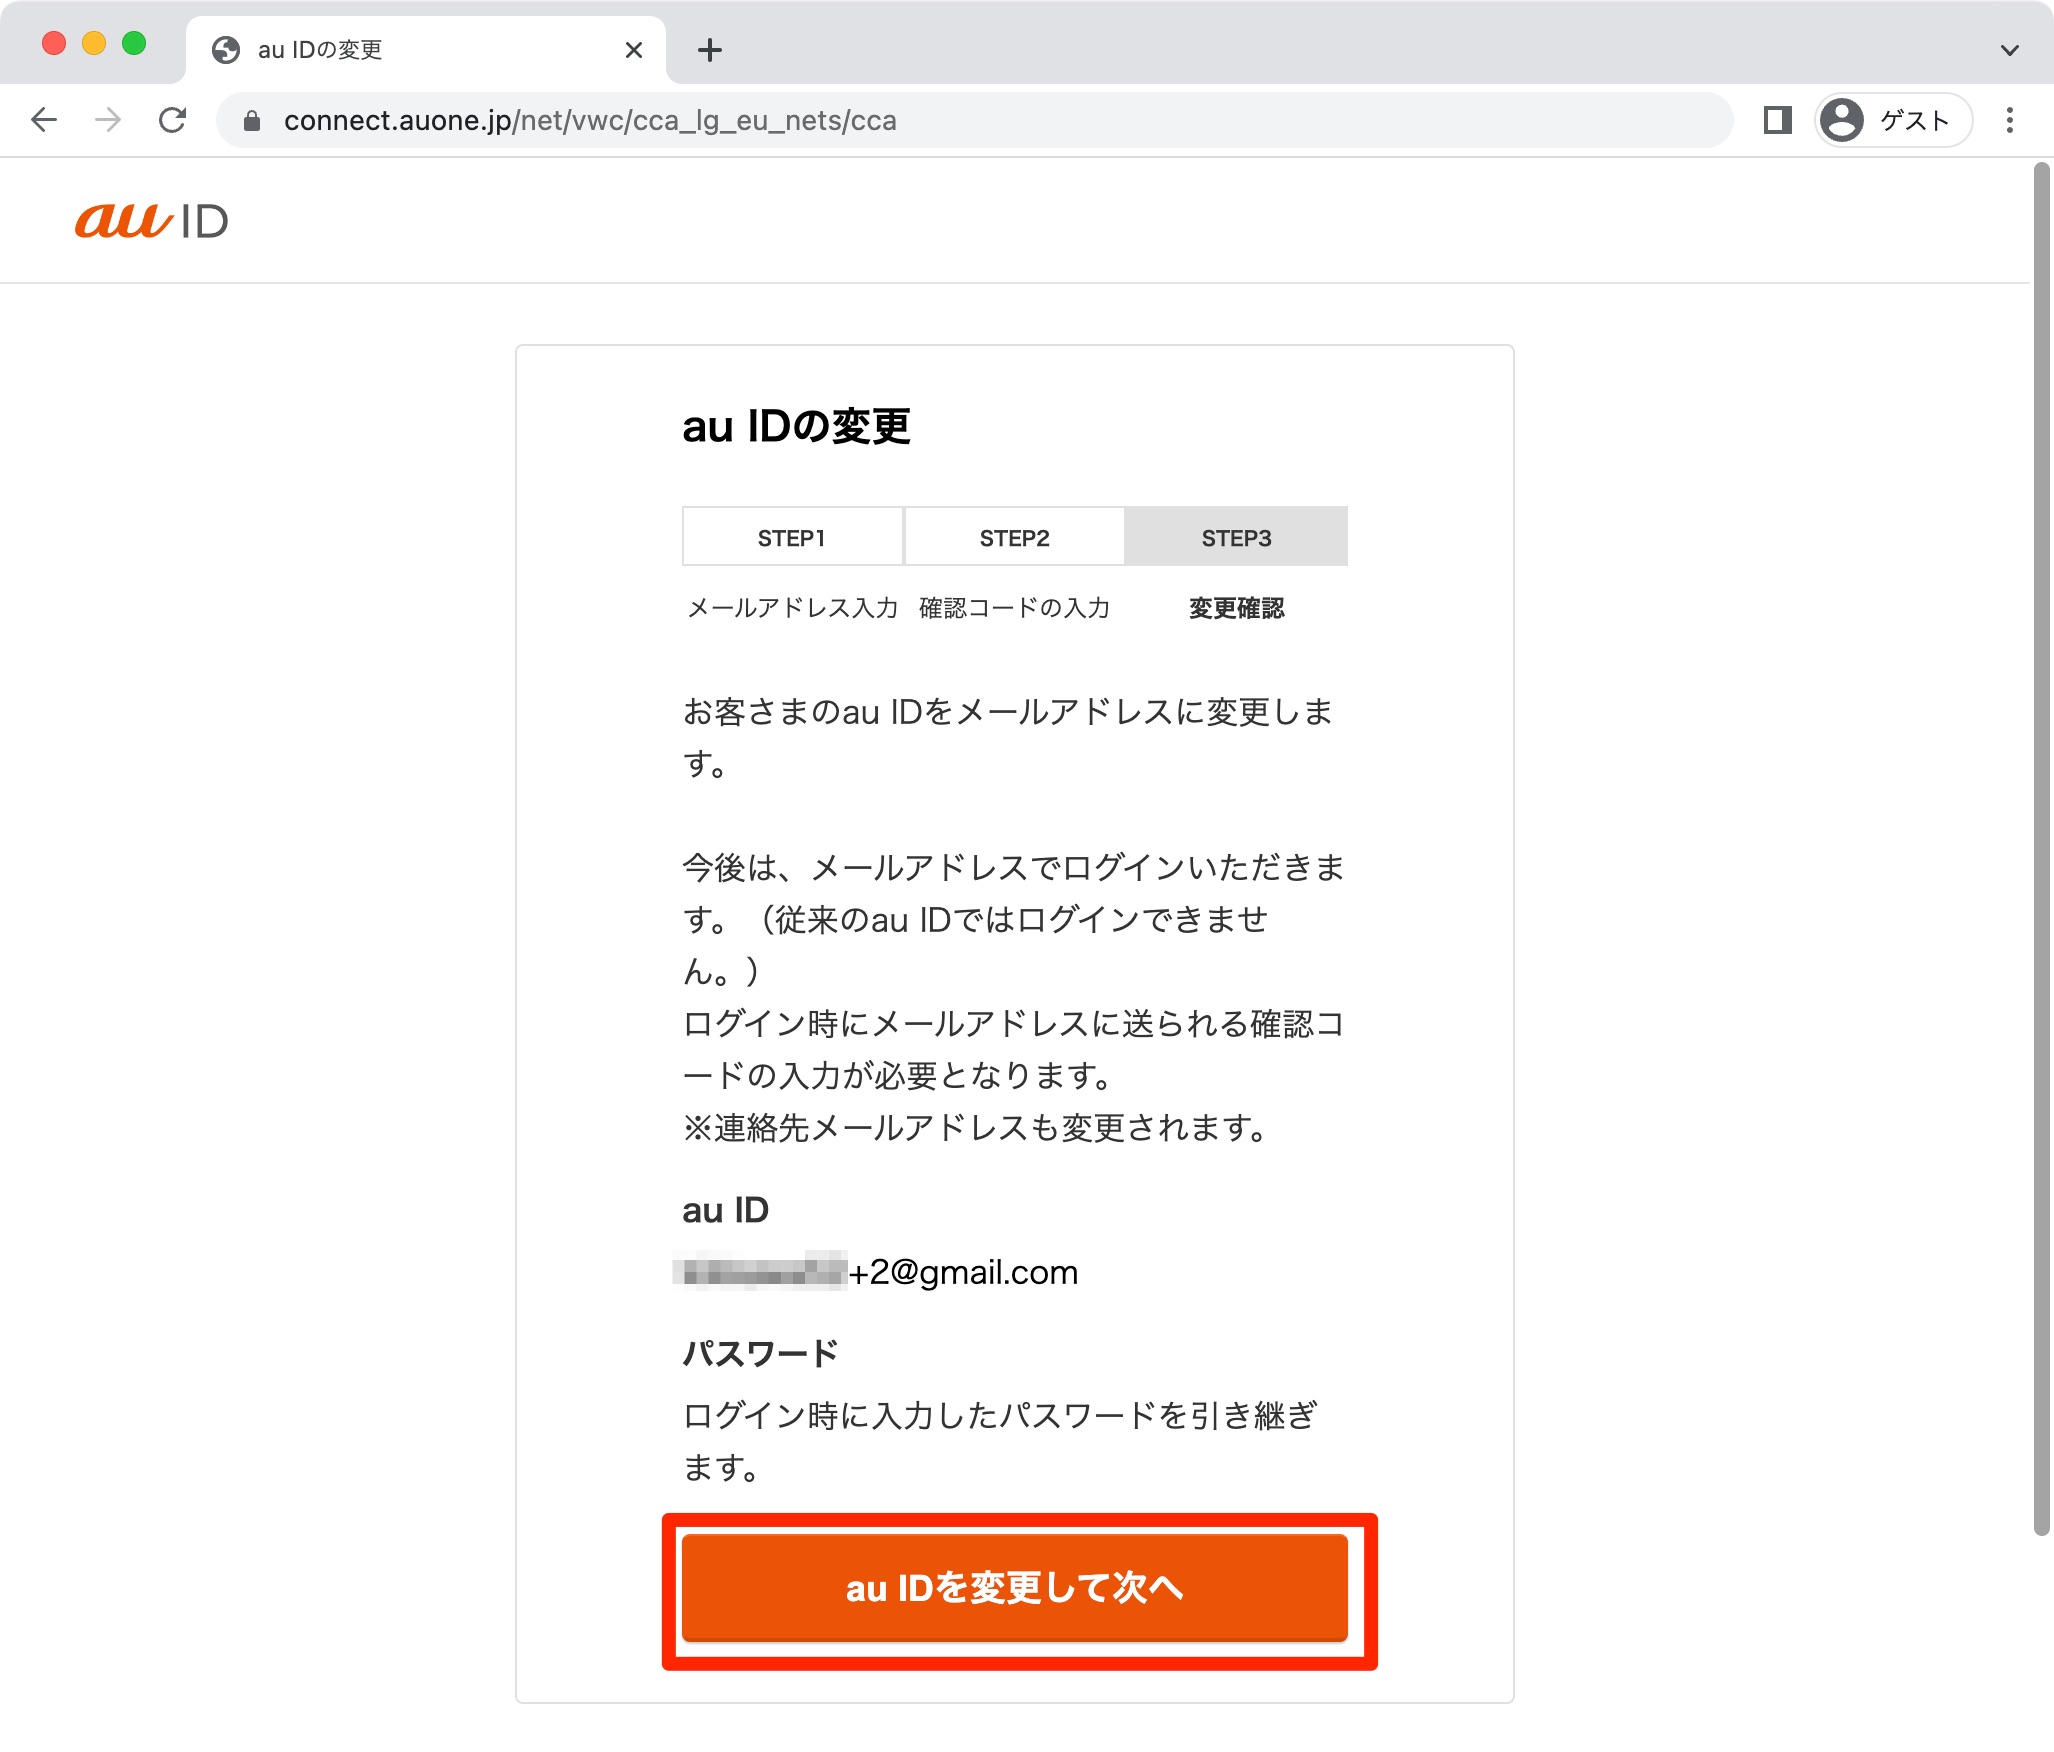Click the 変更確認 step label
The image size is (2054, 1752).
click(1236, 608)
